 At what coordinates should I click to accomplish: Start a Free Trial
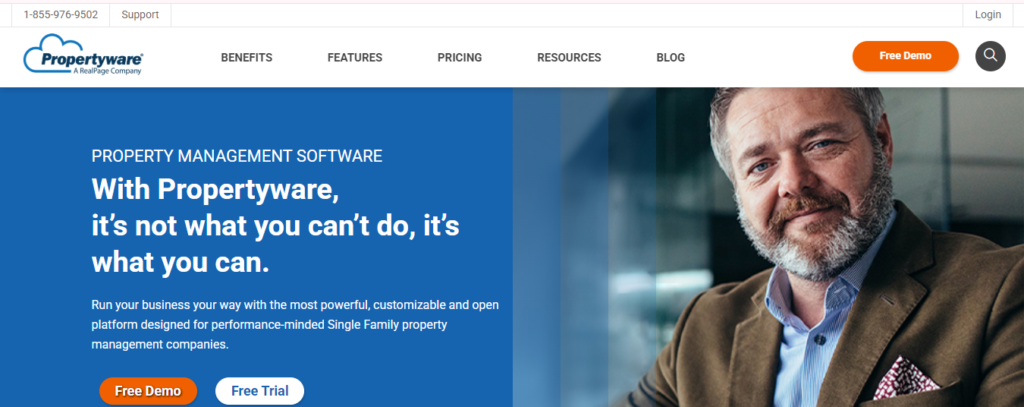coord(260,391)
